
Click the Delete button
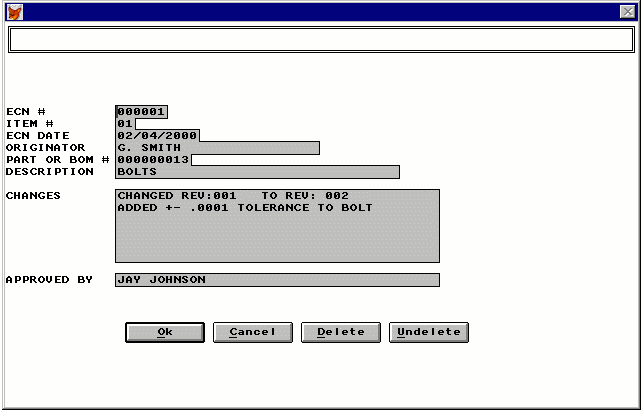(x=340, y=332)
